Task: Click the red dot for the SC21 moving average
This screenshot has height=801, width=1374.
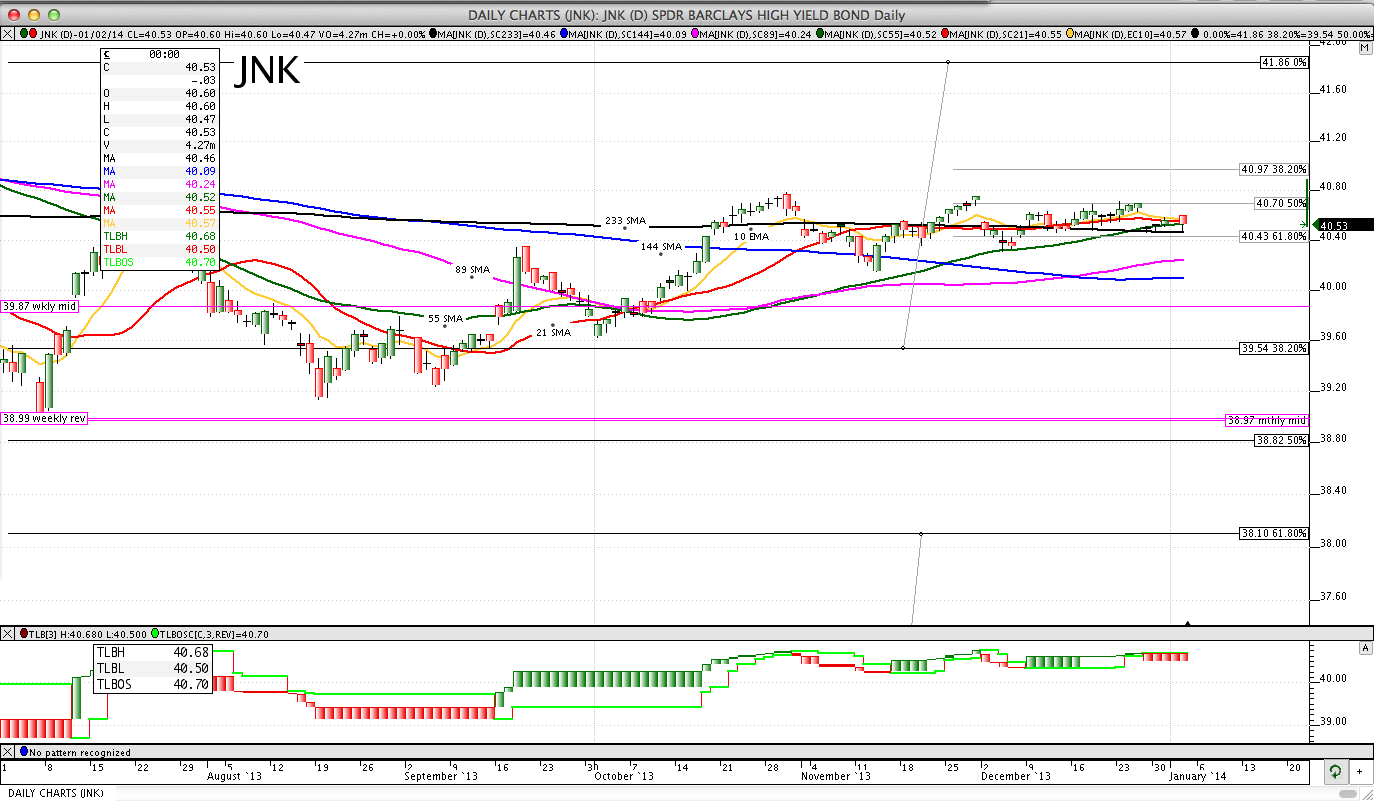Action: [946, 33]
